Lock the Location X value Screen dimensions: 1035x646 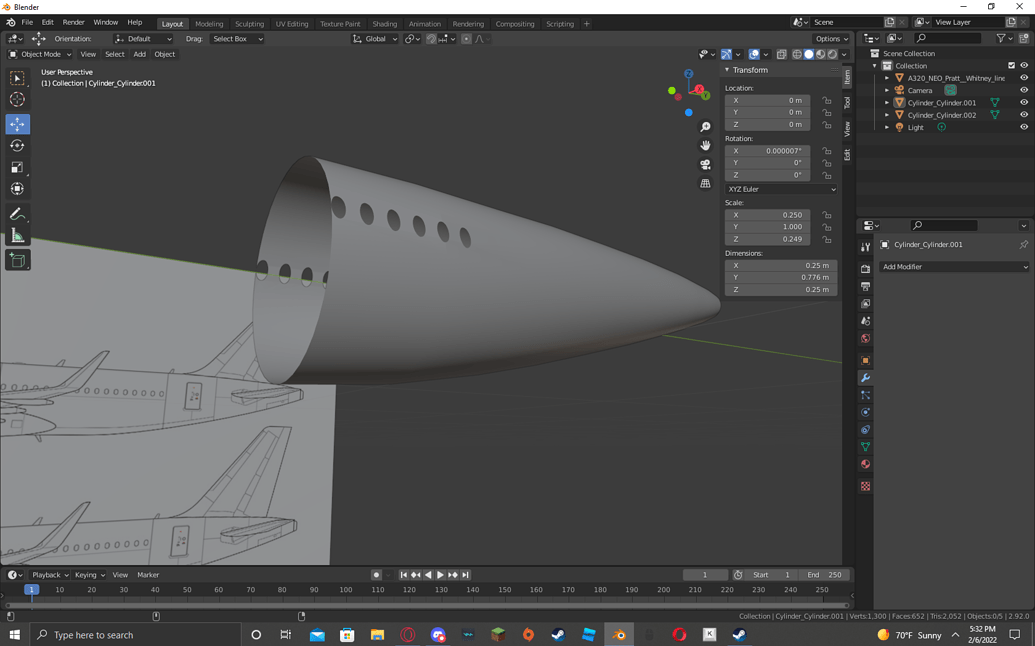(x=826, y=100)
